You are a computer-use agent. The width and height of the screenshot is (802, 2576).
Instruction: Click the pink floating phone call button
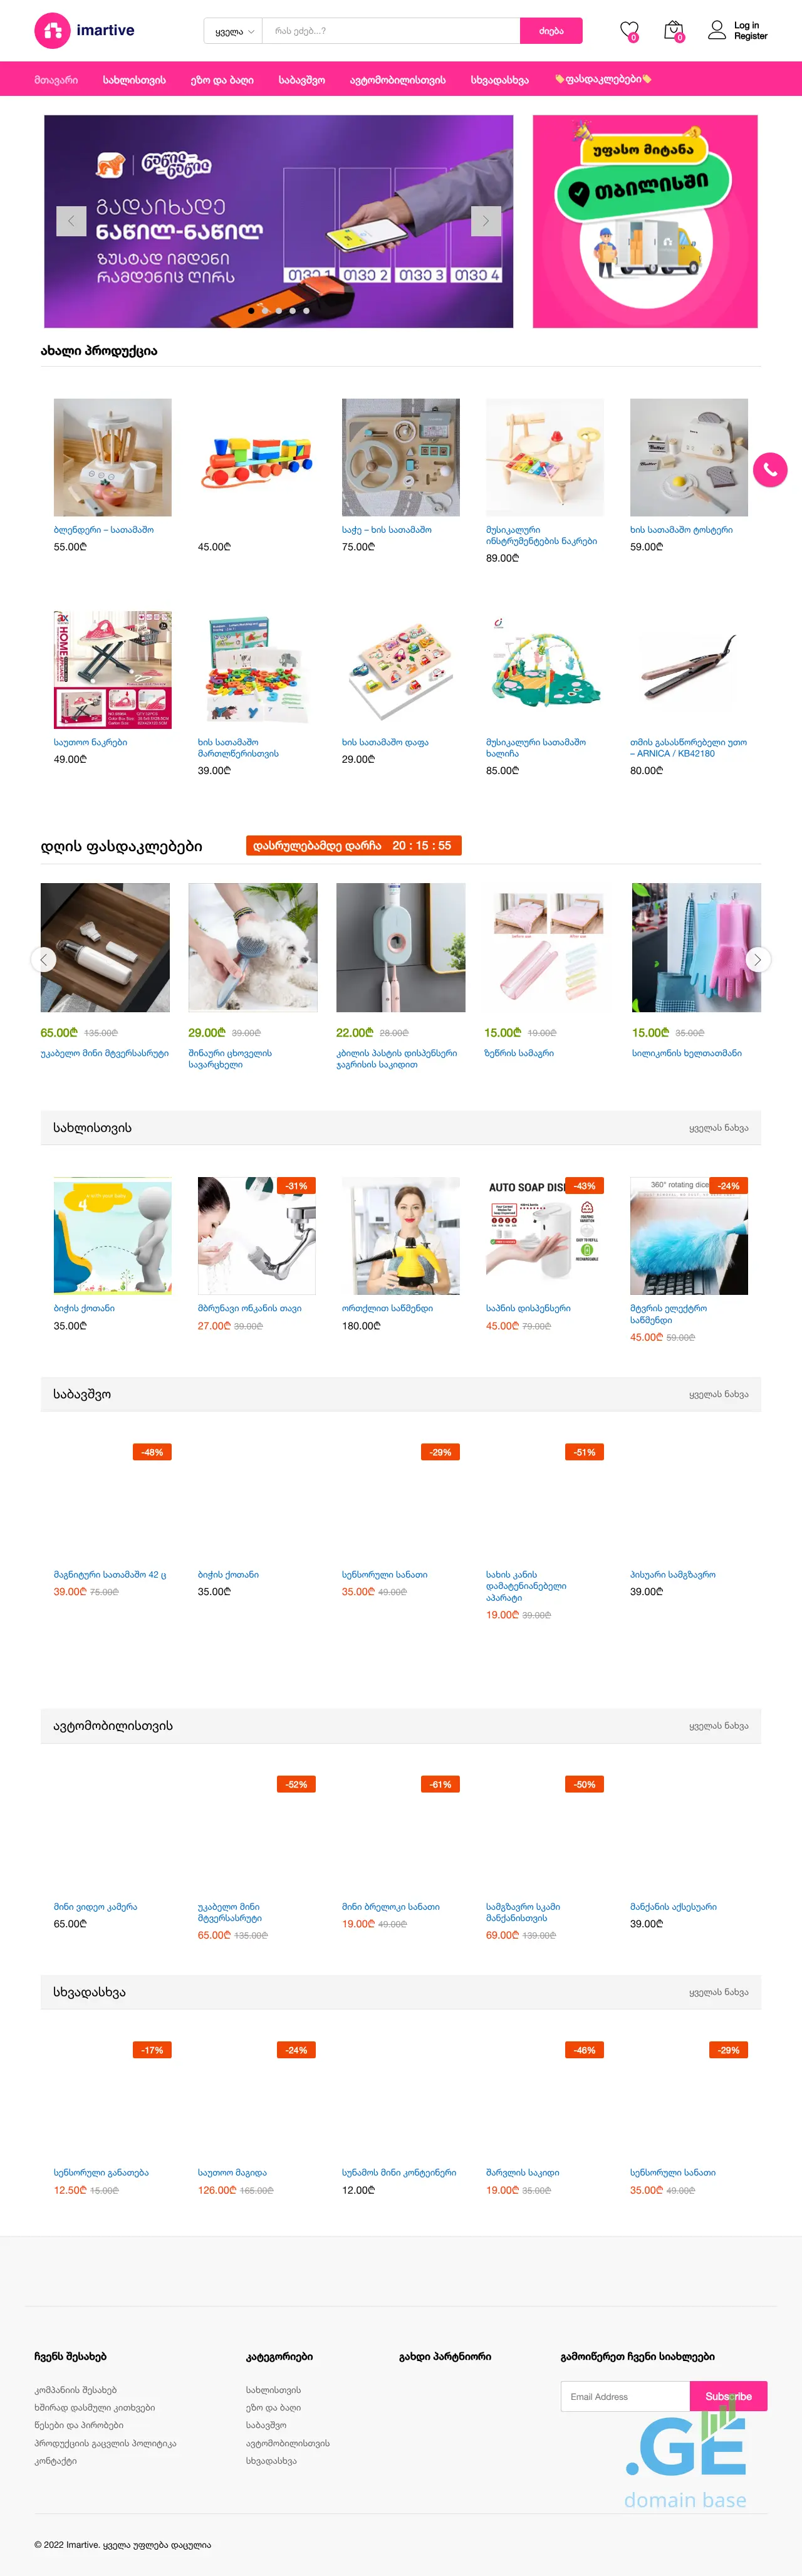tap(770, 470)
